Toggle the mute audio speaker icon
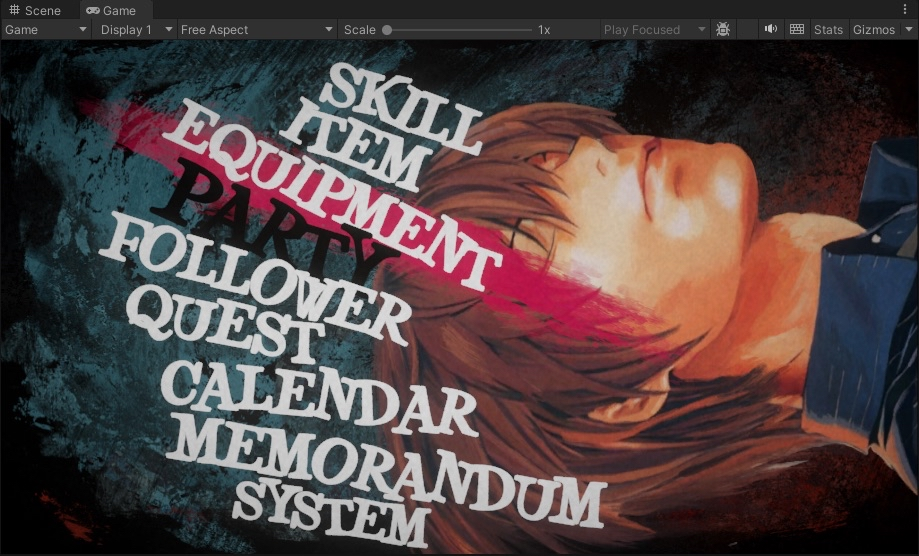Screen dimensions: 919x556 (771, 29)
